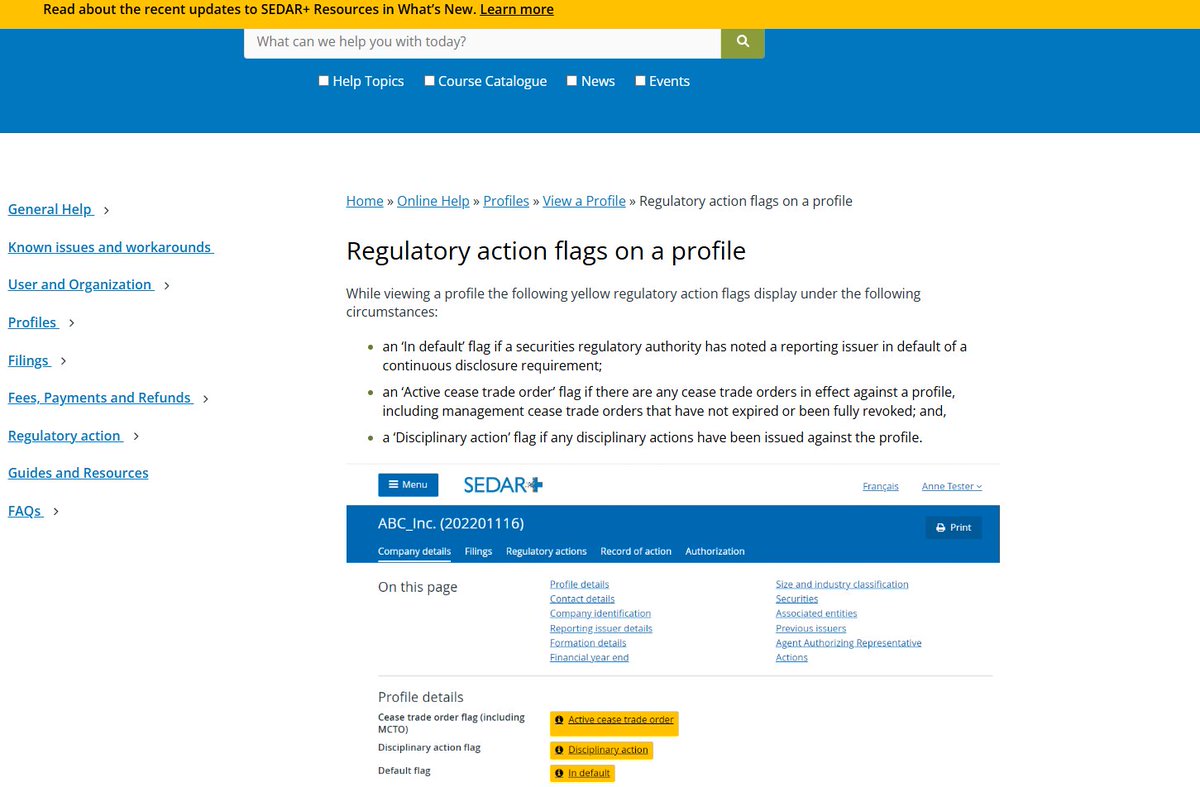Open the User and Organization sidebar link
Image resolution: width=1200 pixels, height=787 pixels.
pyautogui.click(x=81, y=284)
